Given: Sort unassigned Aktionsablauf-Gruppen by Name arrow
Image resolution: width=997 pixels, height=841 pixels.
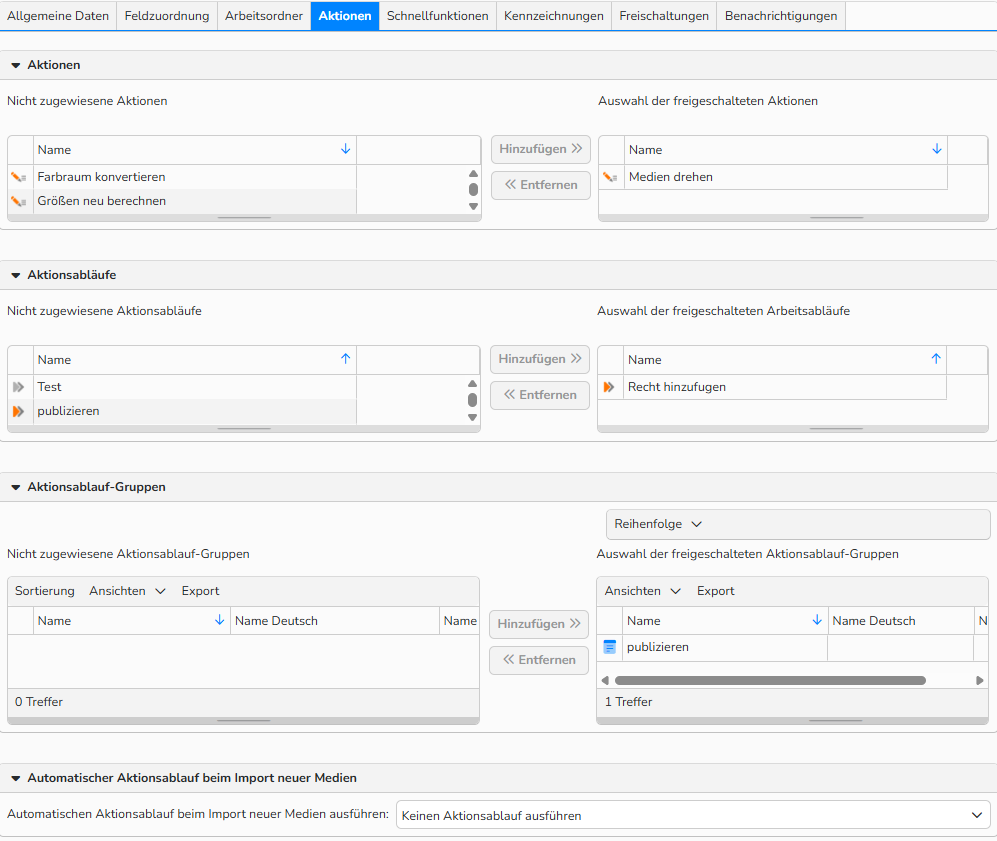Looking at the screenshot, I should [219, 620].
